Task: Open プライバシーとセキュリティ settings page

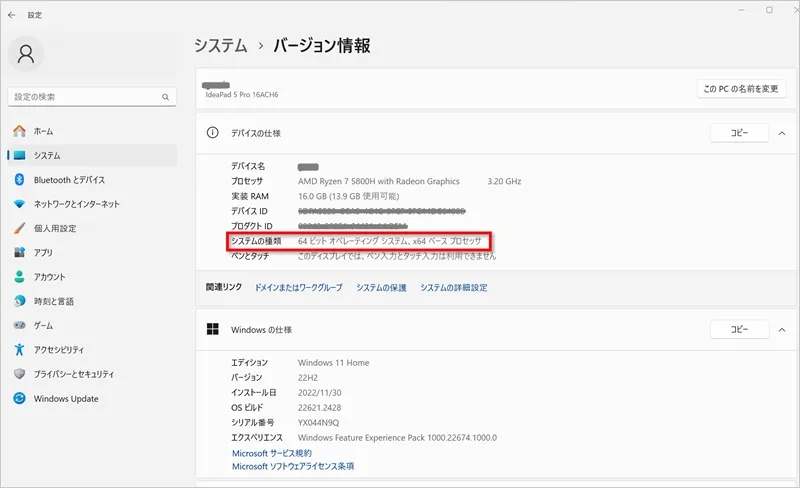Action: pos(92,374)
